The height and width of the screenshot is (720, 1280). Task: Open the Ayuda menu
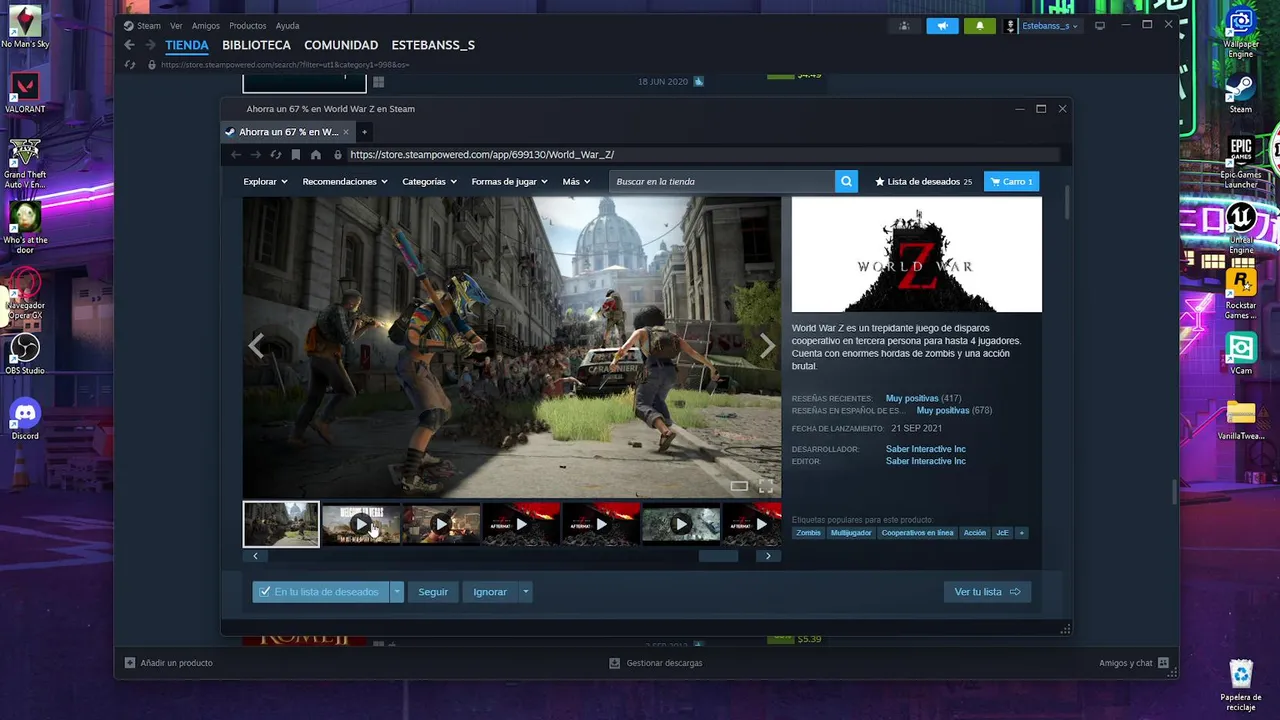(287, 26)
